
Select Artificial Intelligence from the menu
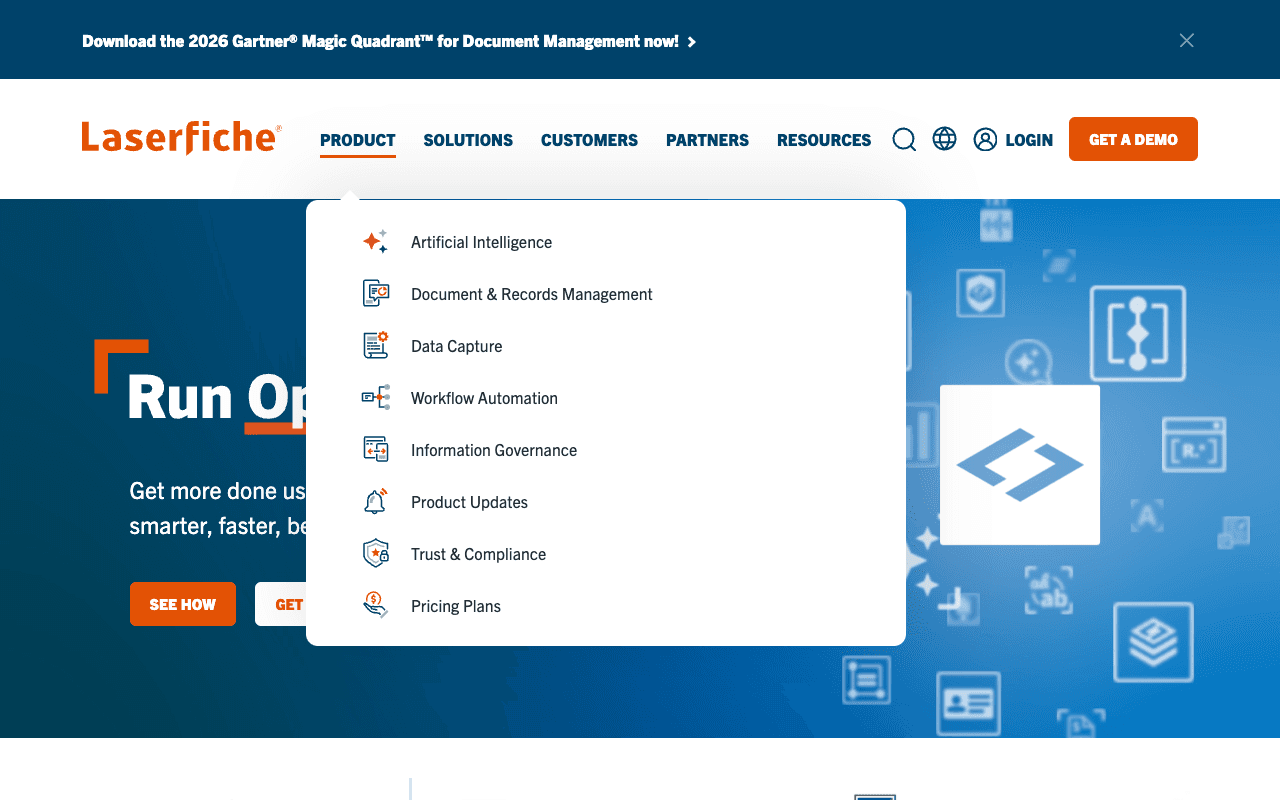pyautogui.click(x=481, y=242)
